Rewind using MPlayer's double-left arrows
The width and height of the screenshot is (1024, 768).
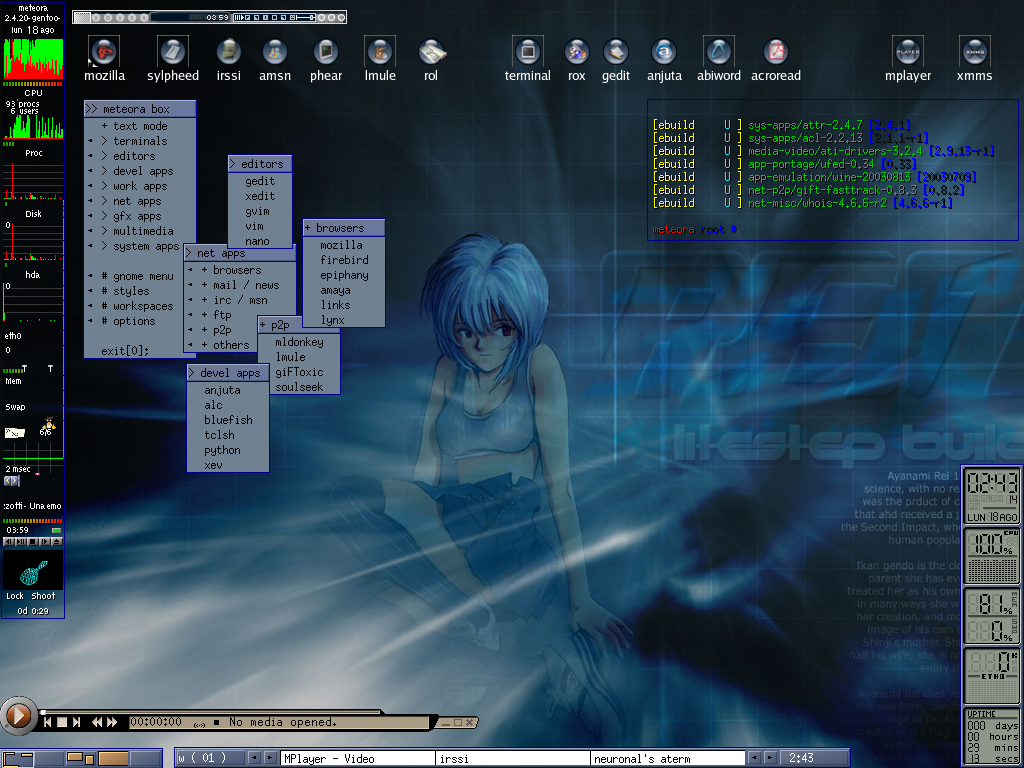[x=97, y=722]
